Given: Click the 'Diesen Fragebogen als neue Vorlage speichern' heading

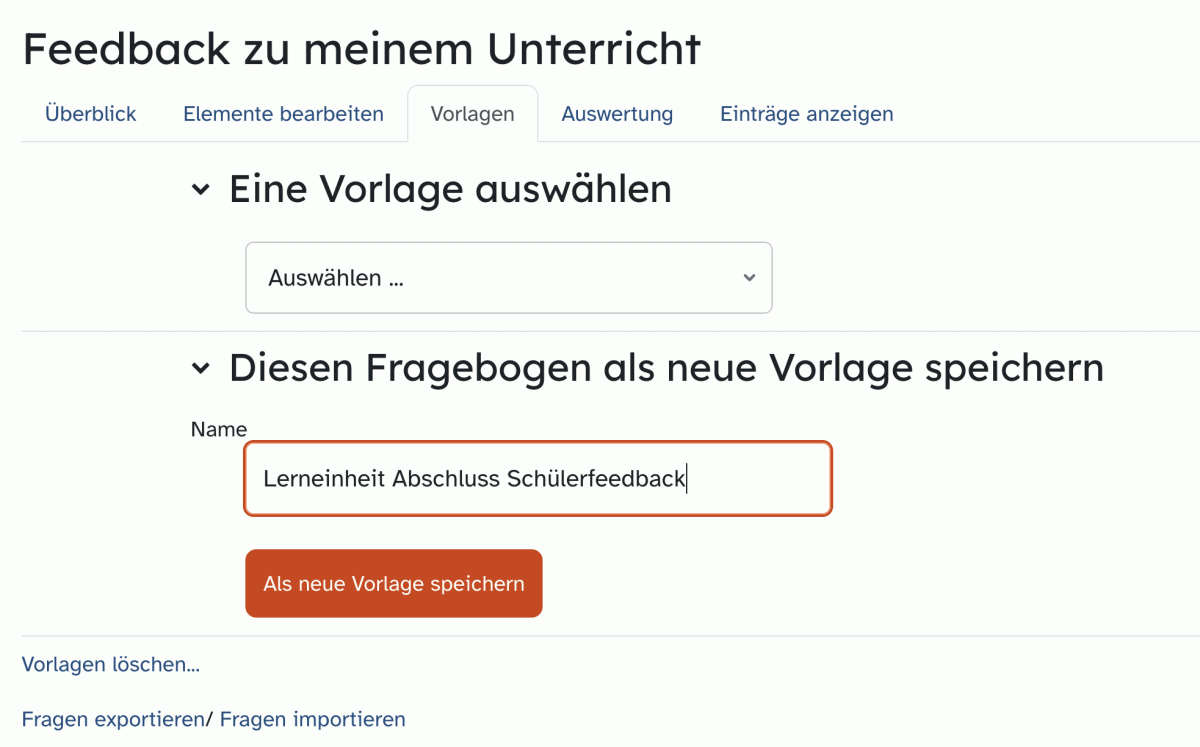Looking at the screenshot, I should click(x=666, y=368).
